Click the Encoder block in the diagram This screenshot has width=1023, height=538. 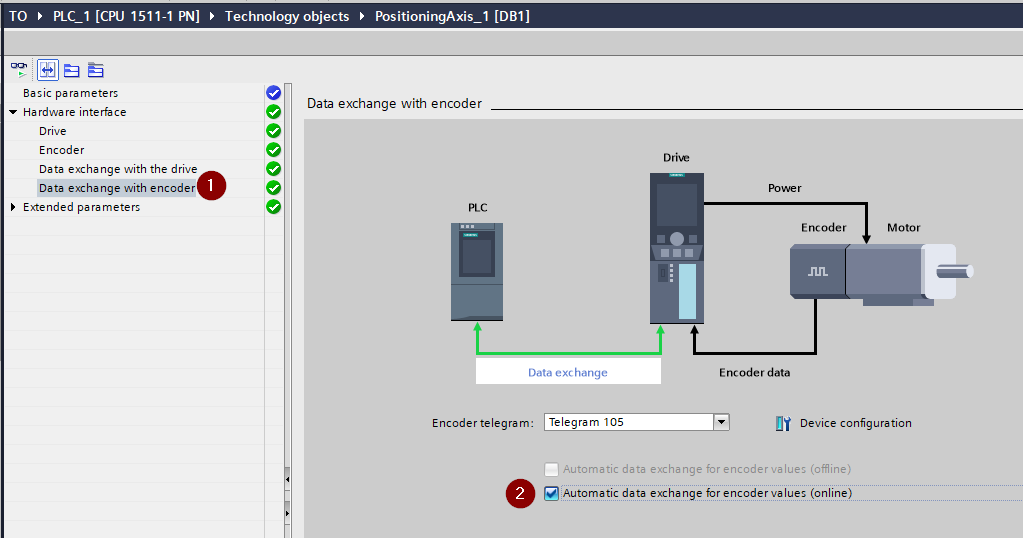pyautogui.click(x=817, y=271)
